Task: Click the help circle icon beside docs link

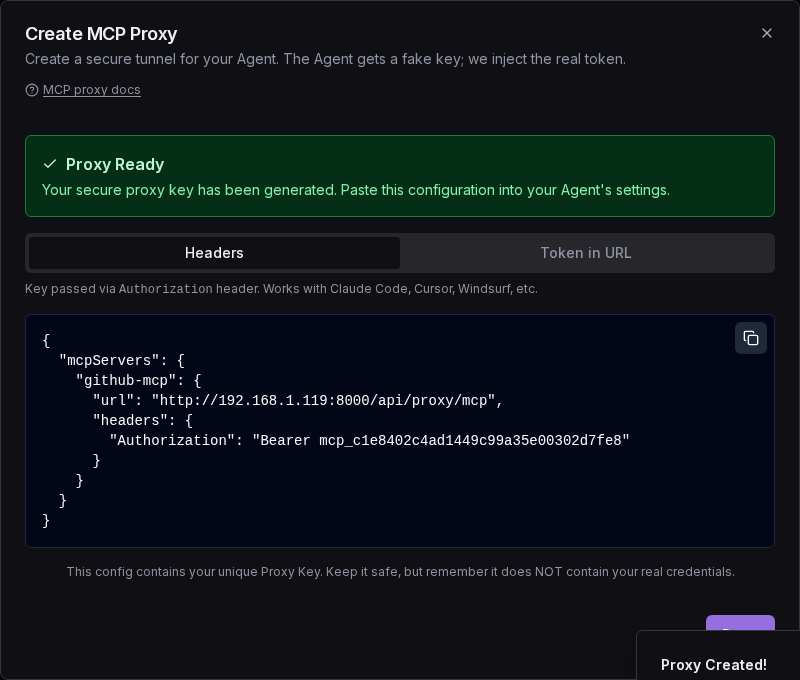Action: pos(32,90)
